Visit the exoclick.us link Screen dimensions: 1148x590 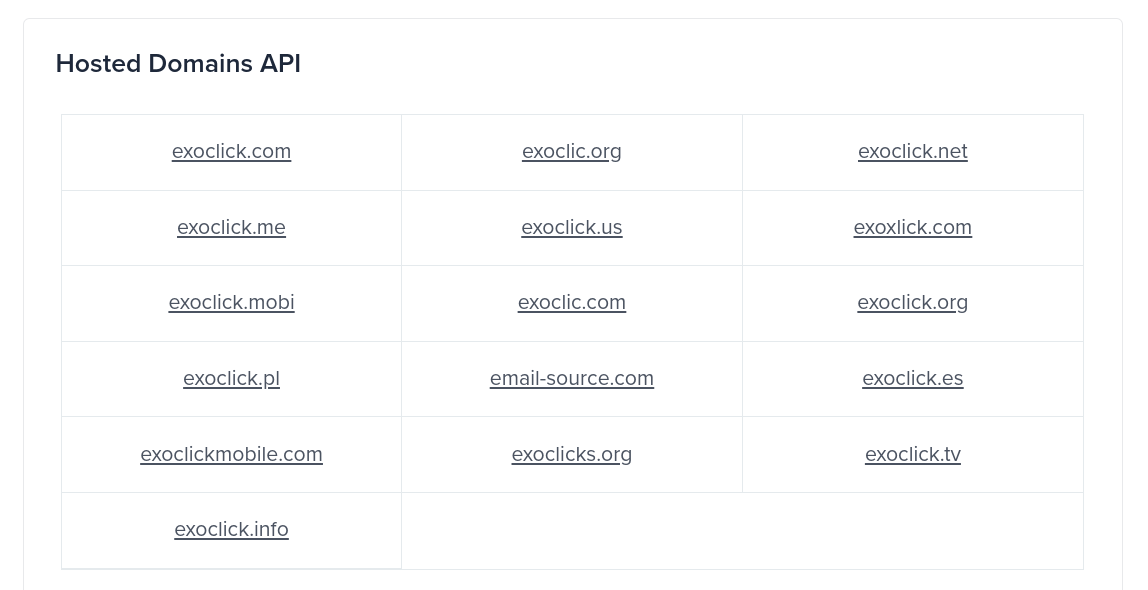tap(571, 227)
